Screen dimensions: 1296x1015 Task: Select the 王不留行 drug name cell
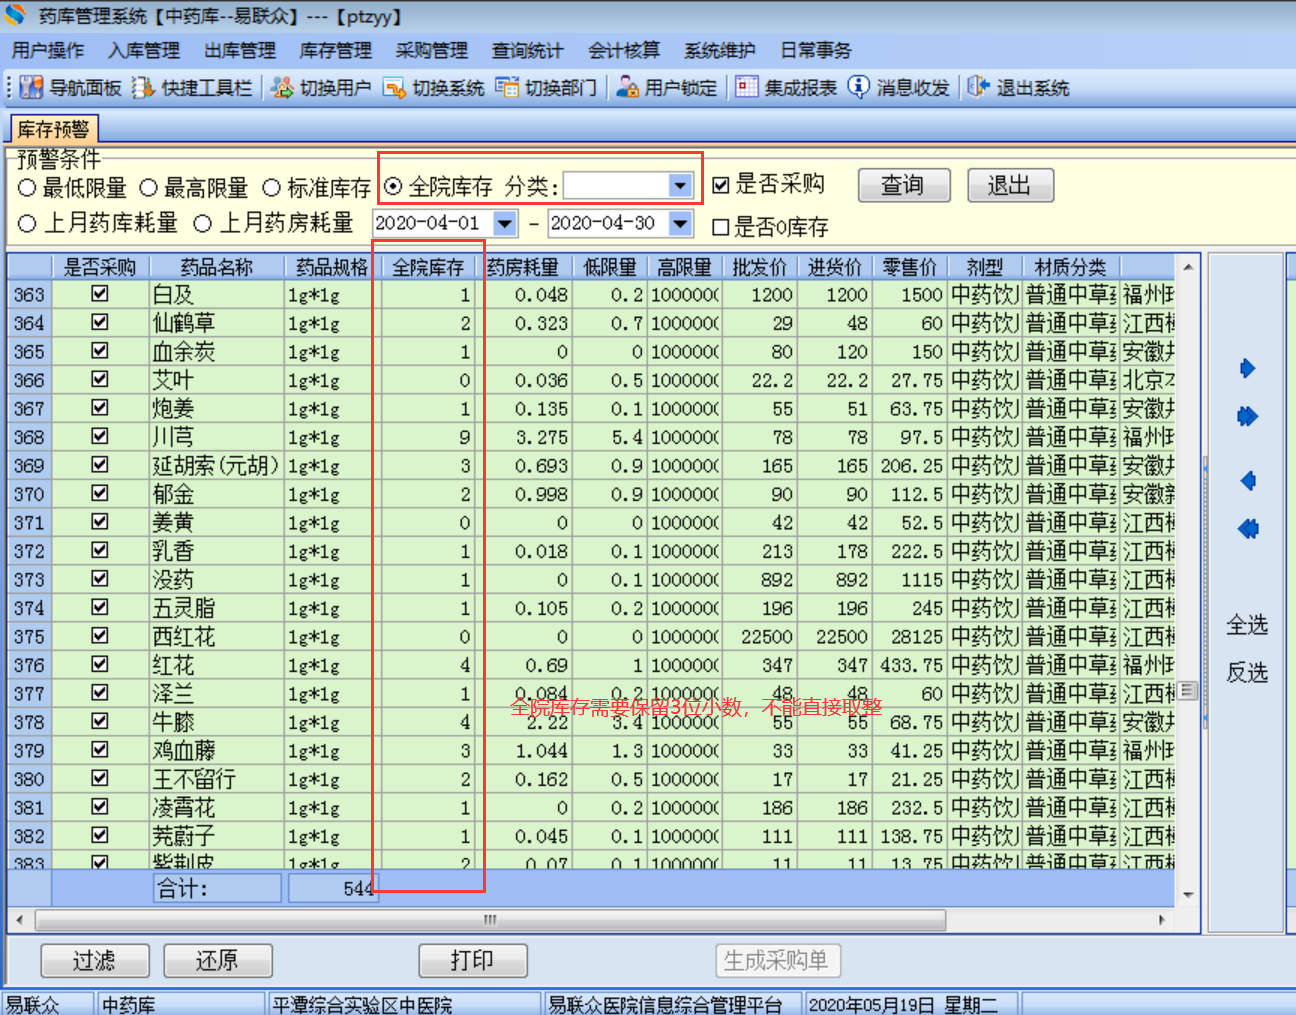tap(217, 779)
